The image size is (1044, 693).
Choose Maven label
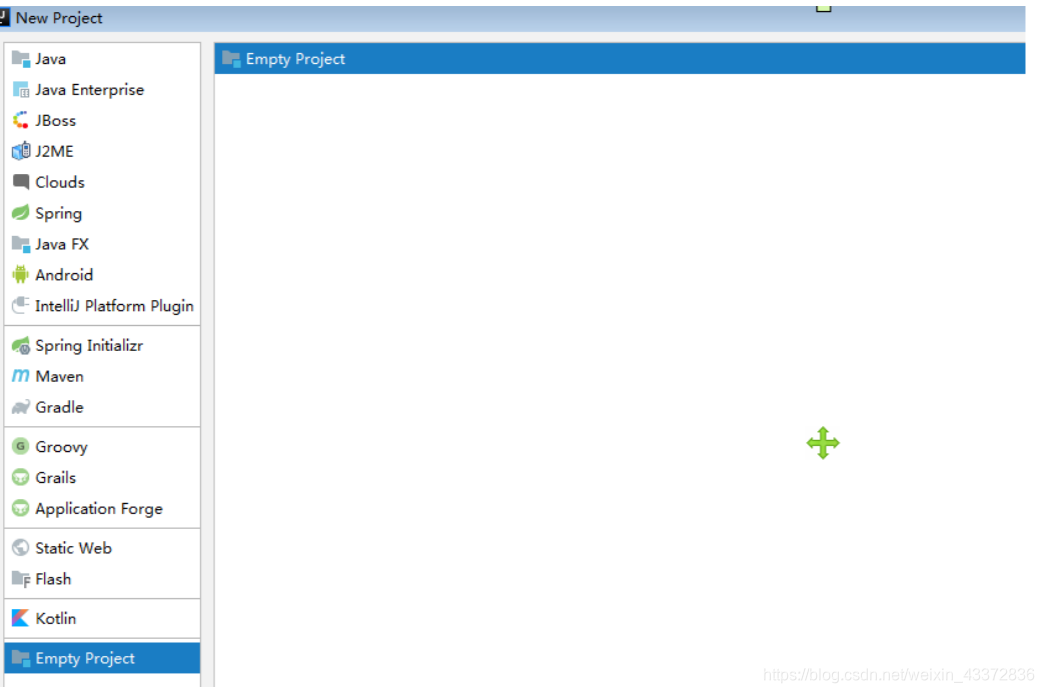(x=59, y=376)
